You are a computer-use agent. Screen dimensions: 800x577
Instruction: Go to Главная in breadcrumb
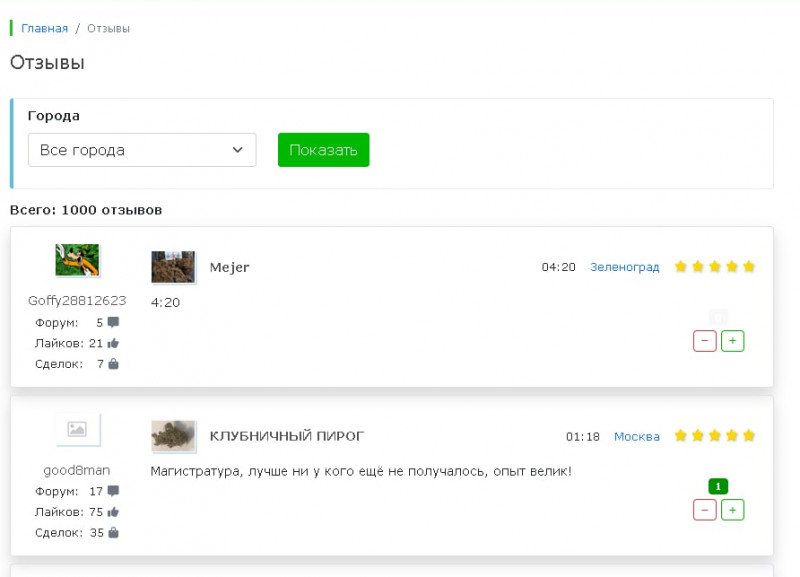pyautogui.click(x=45, y=28)
